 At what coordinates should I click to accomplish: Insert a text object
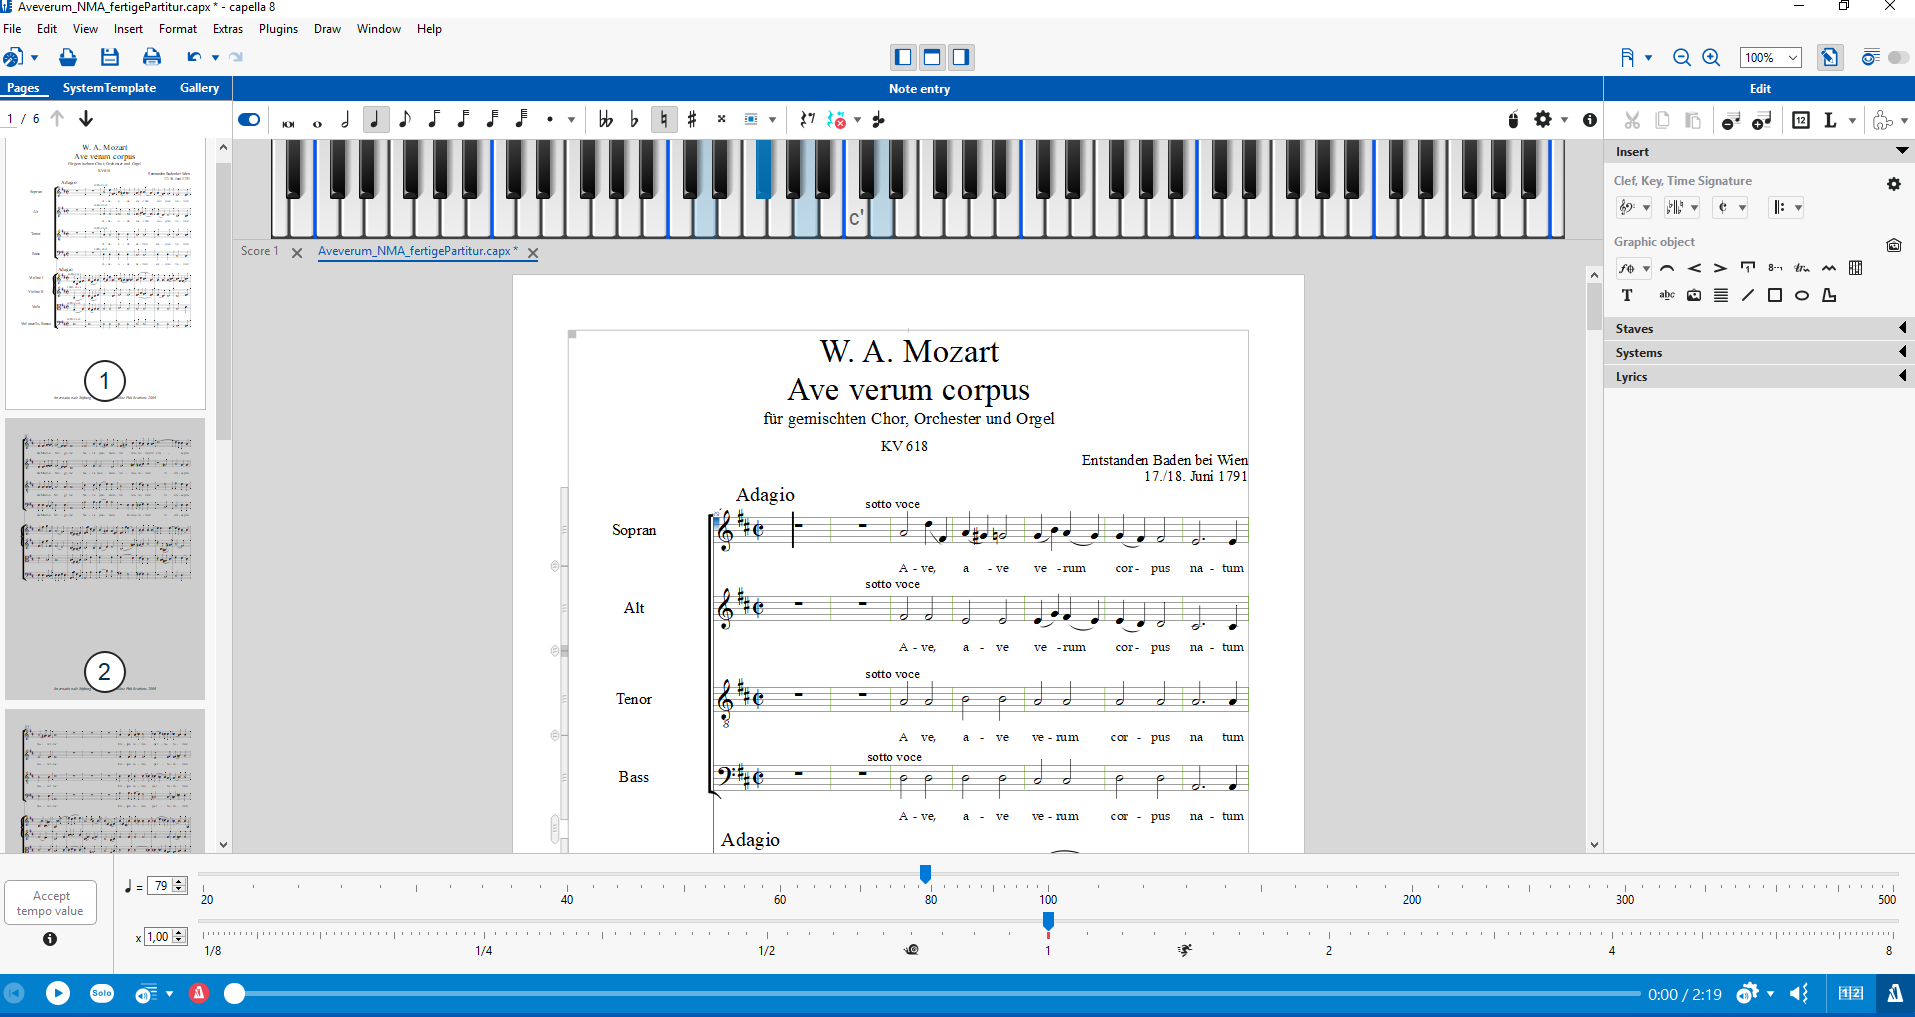pos(1627,295)
